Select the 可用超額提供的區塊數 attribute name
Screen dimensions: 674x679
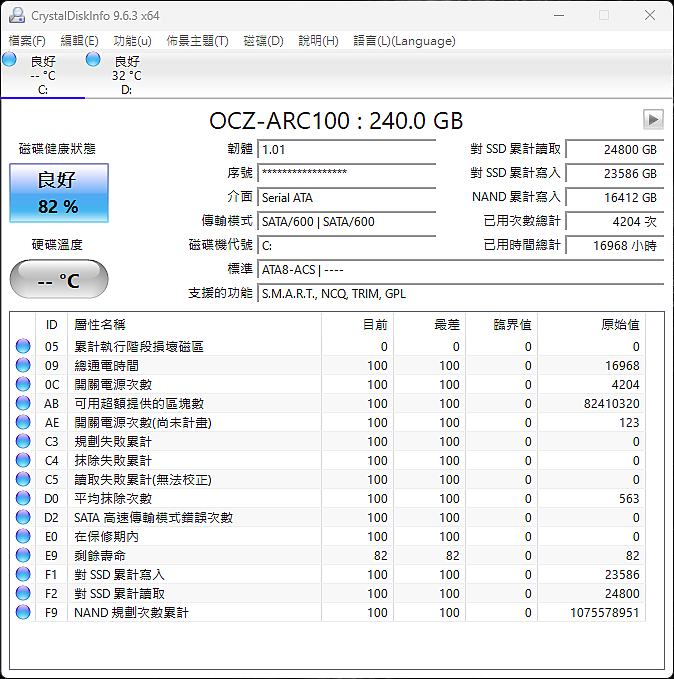[x=139, y=404]
